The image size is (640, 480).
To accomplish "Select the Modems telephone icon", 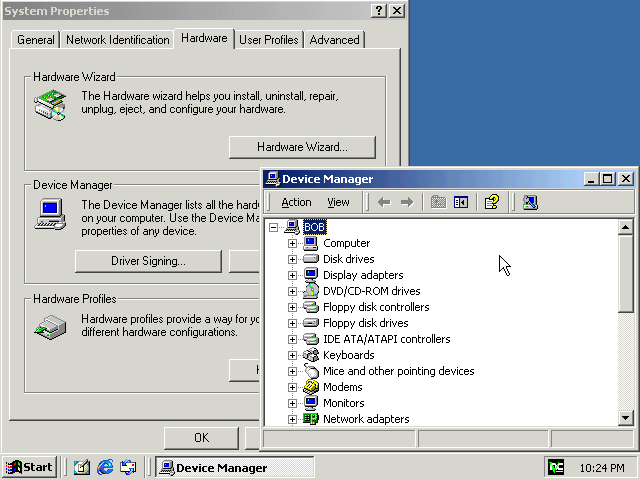I will pyautogui.click(x=311, y=387).
